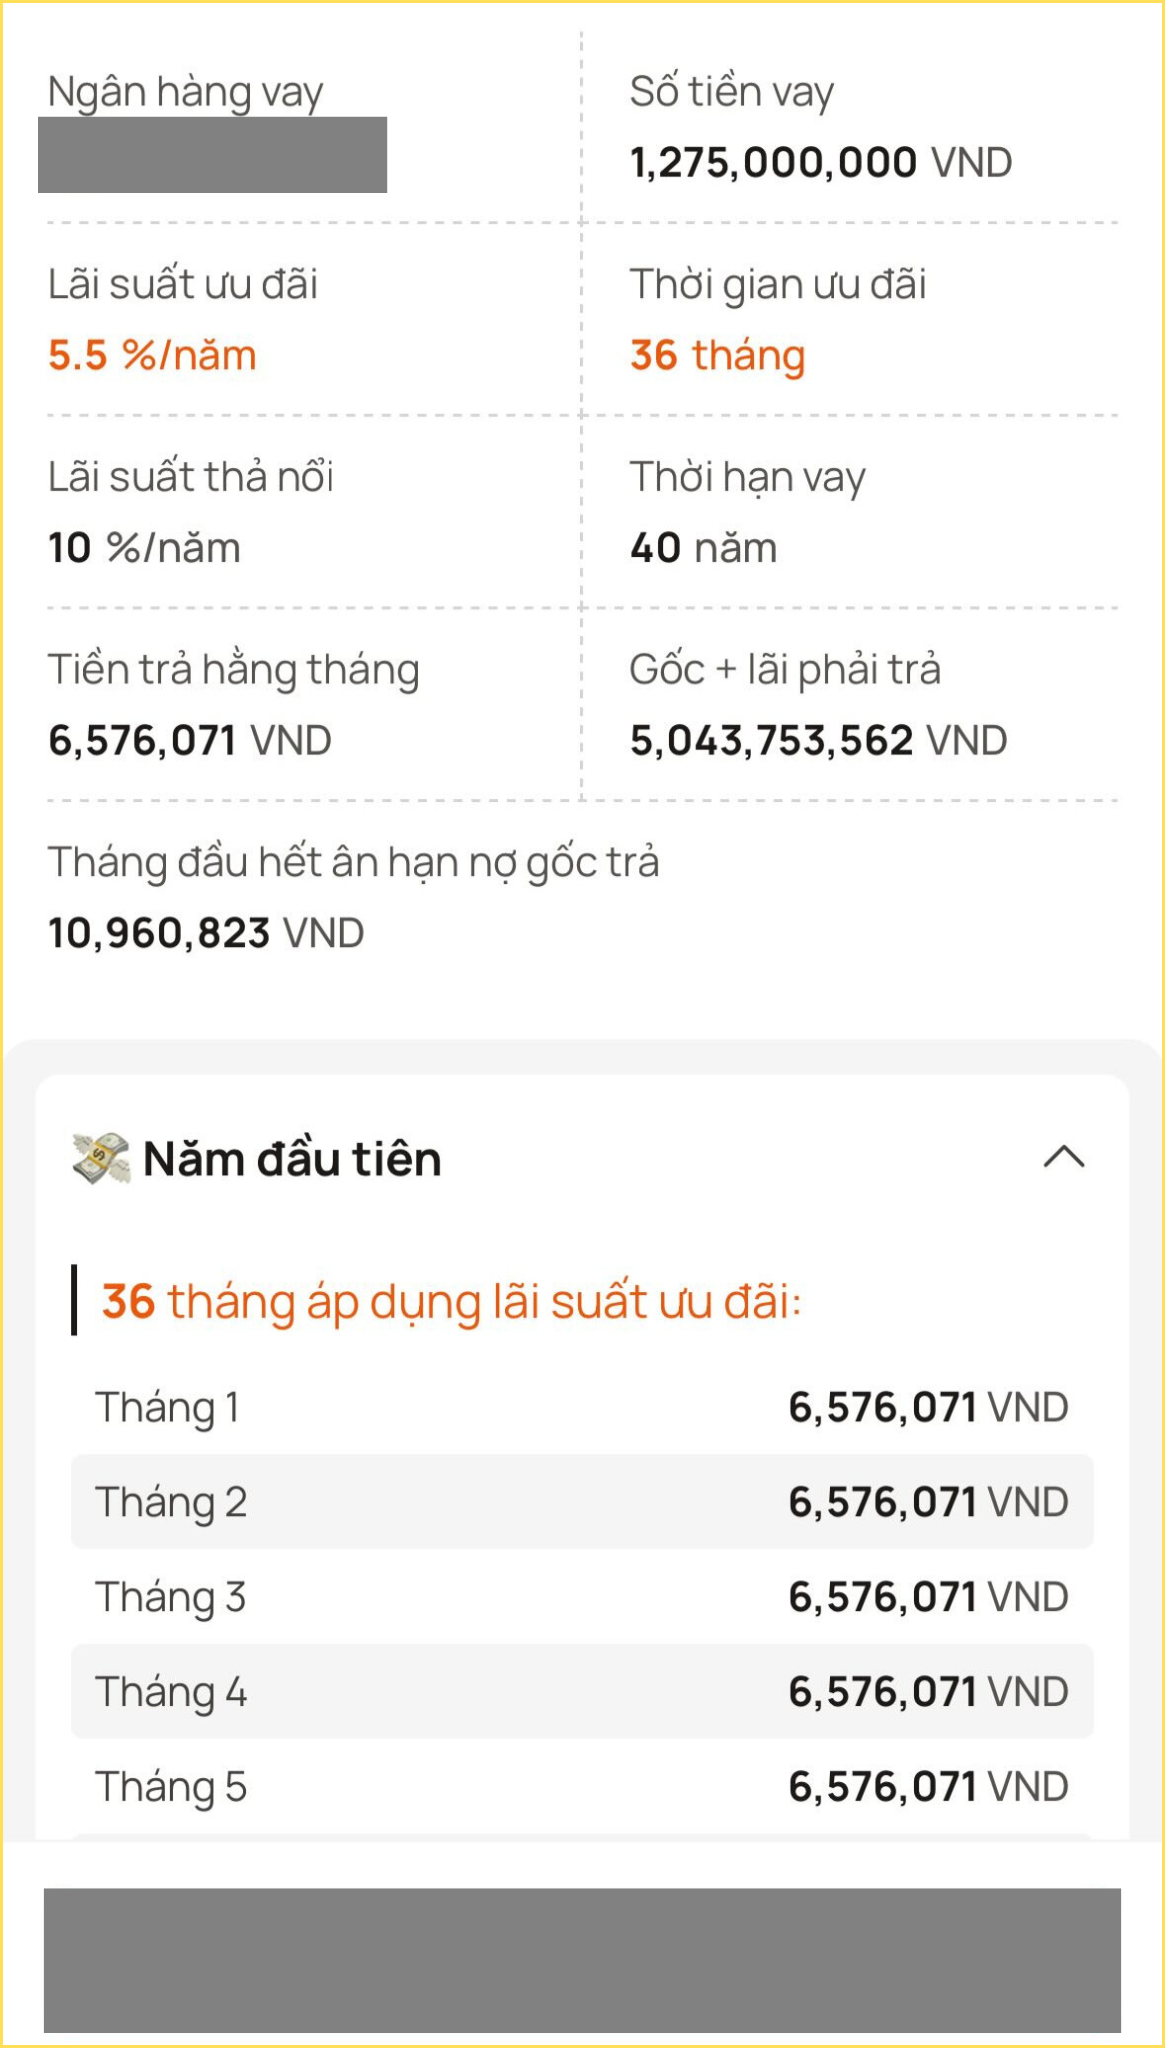This screenshot has height=2048, width=1165.
Task: Click the 36 tháng preferential period value
Action: click(716, 352)
